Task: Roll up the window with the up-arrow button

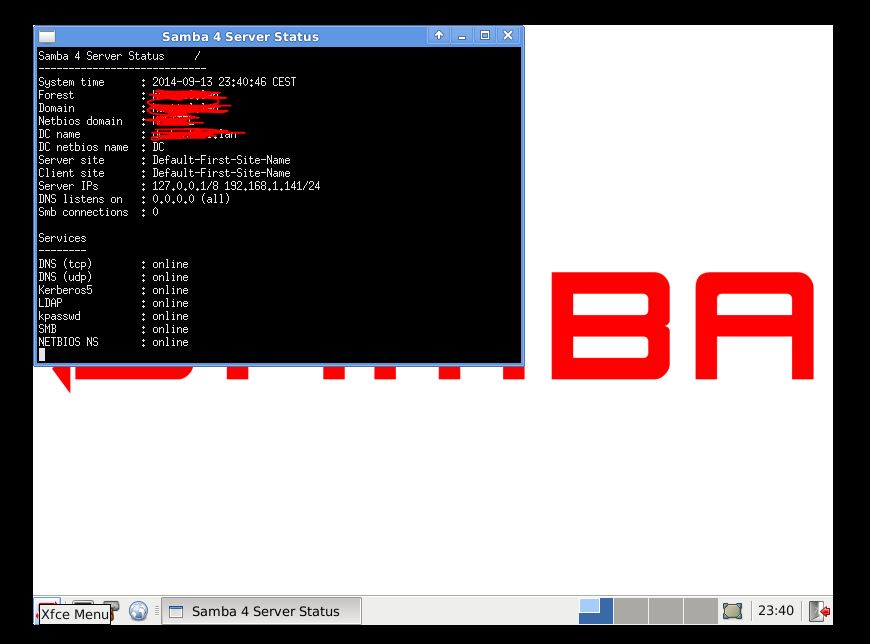Action: 439,35
